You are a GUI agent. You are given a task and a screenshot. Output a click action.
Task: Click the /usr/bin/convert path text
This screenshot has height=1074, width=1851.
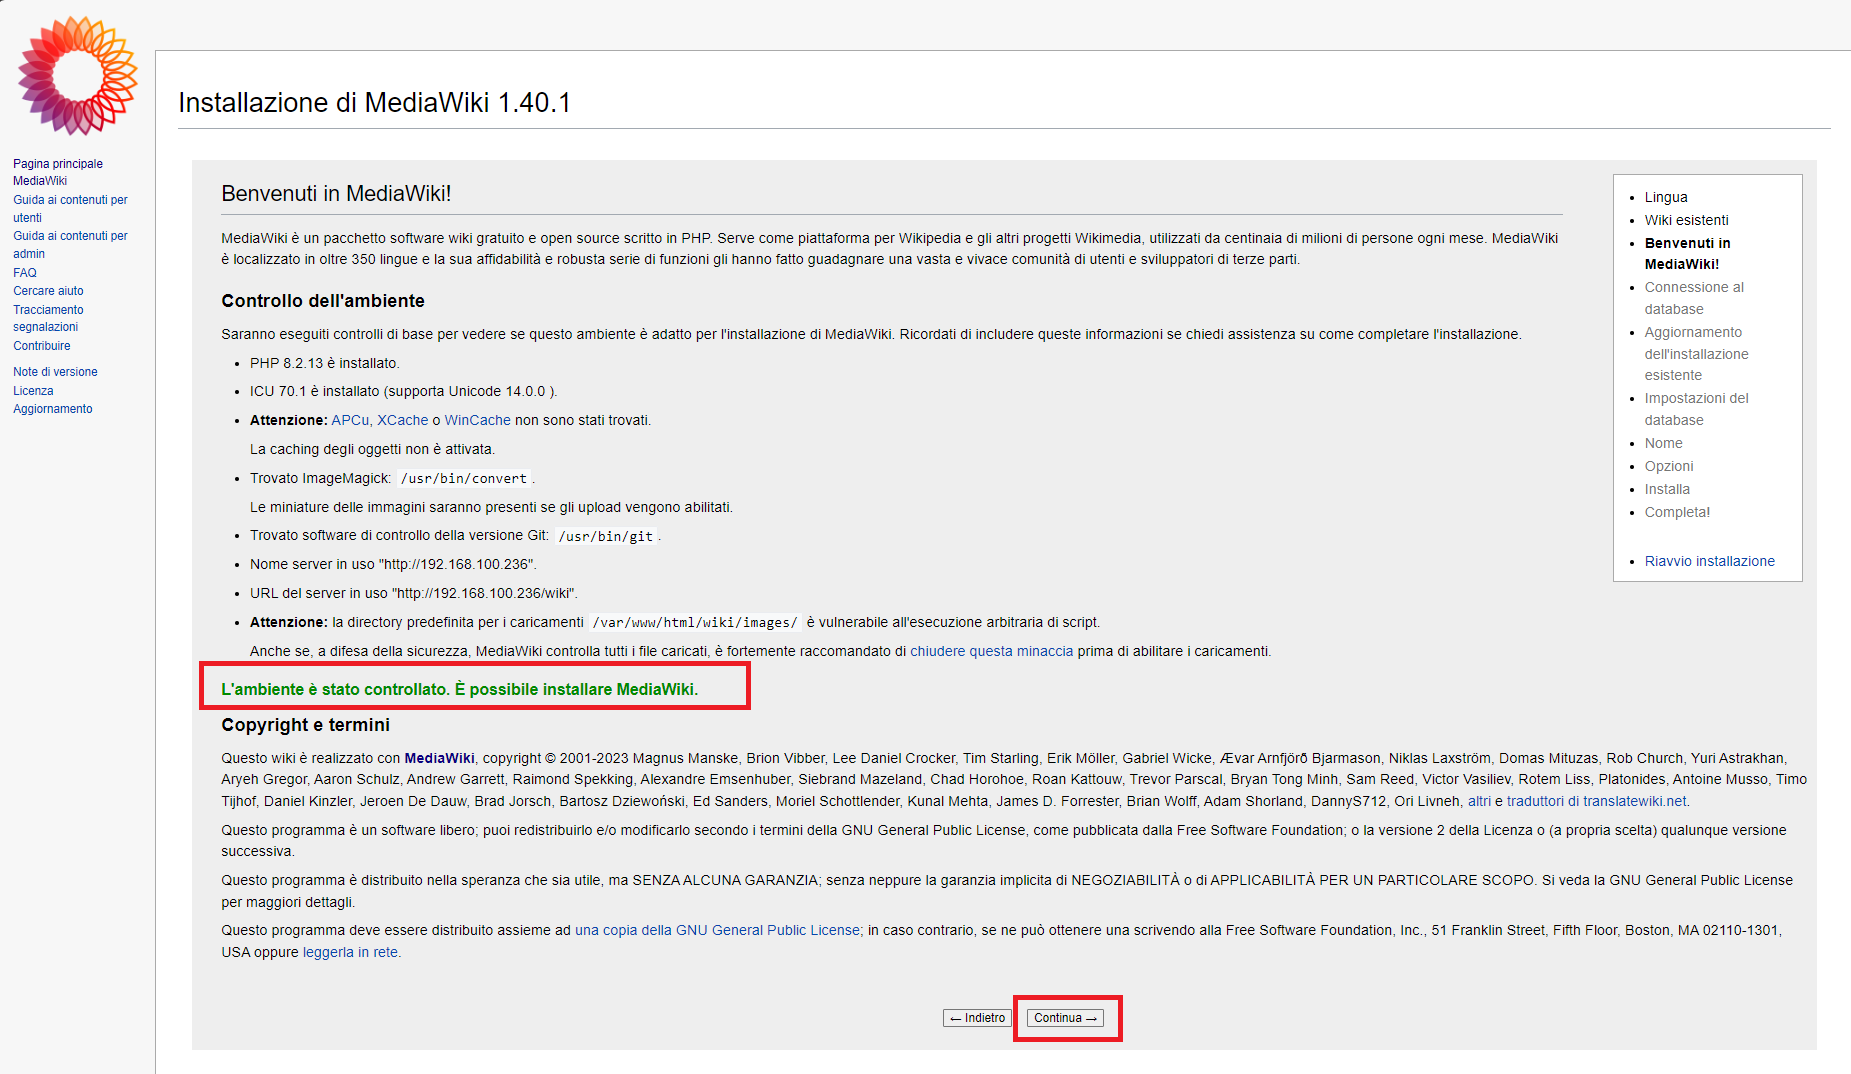pos(464,479)
